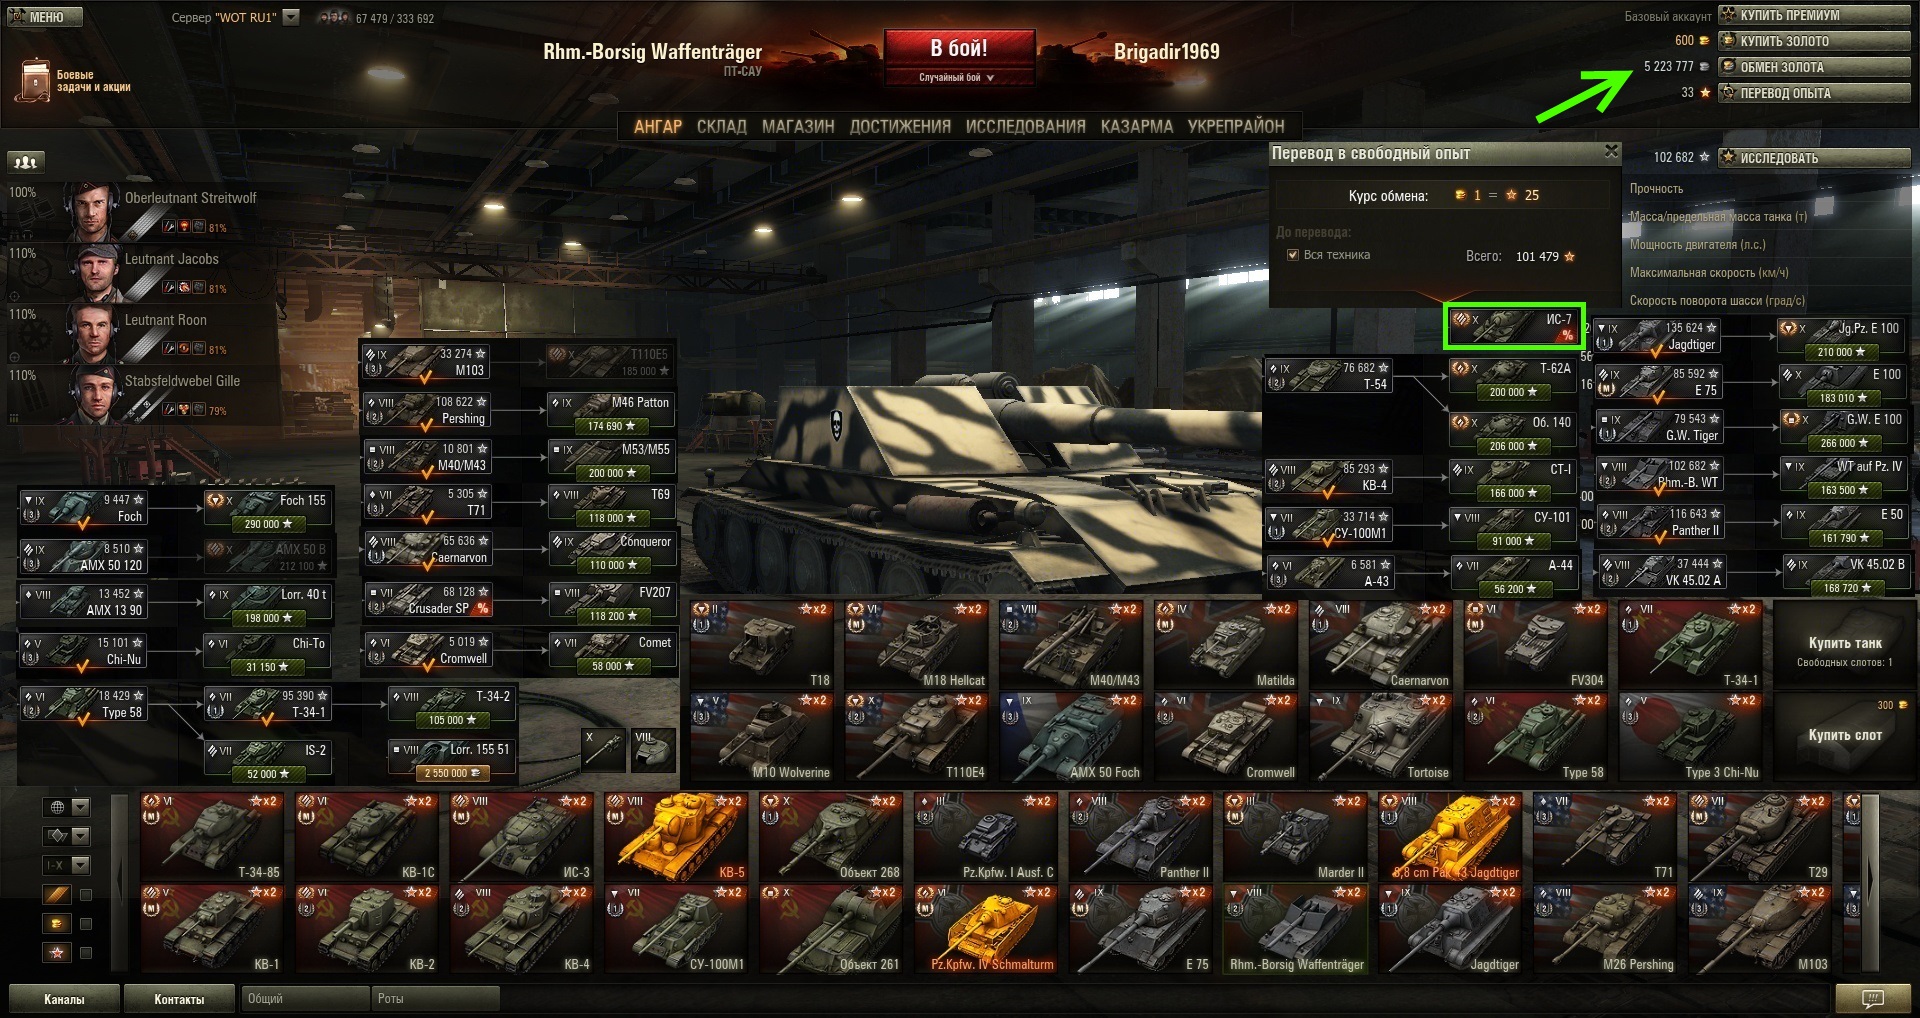Click the gold coins filter icon
1920x1018 pixels.
click(57, 922)
